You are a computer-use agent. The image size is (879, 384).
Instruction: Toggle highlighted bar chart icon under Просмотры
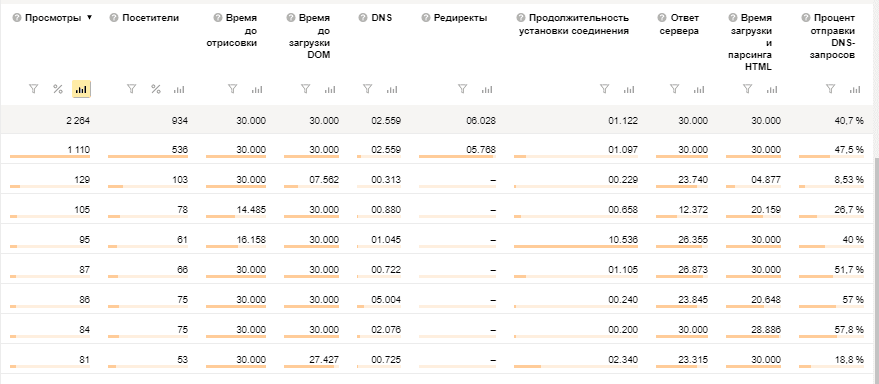[x=81, y=89]
